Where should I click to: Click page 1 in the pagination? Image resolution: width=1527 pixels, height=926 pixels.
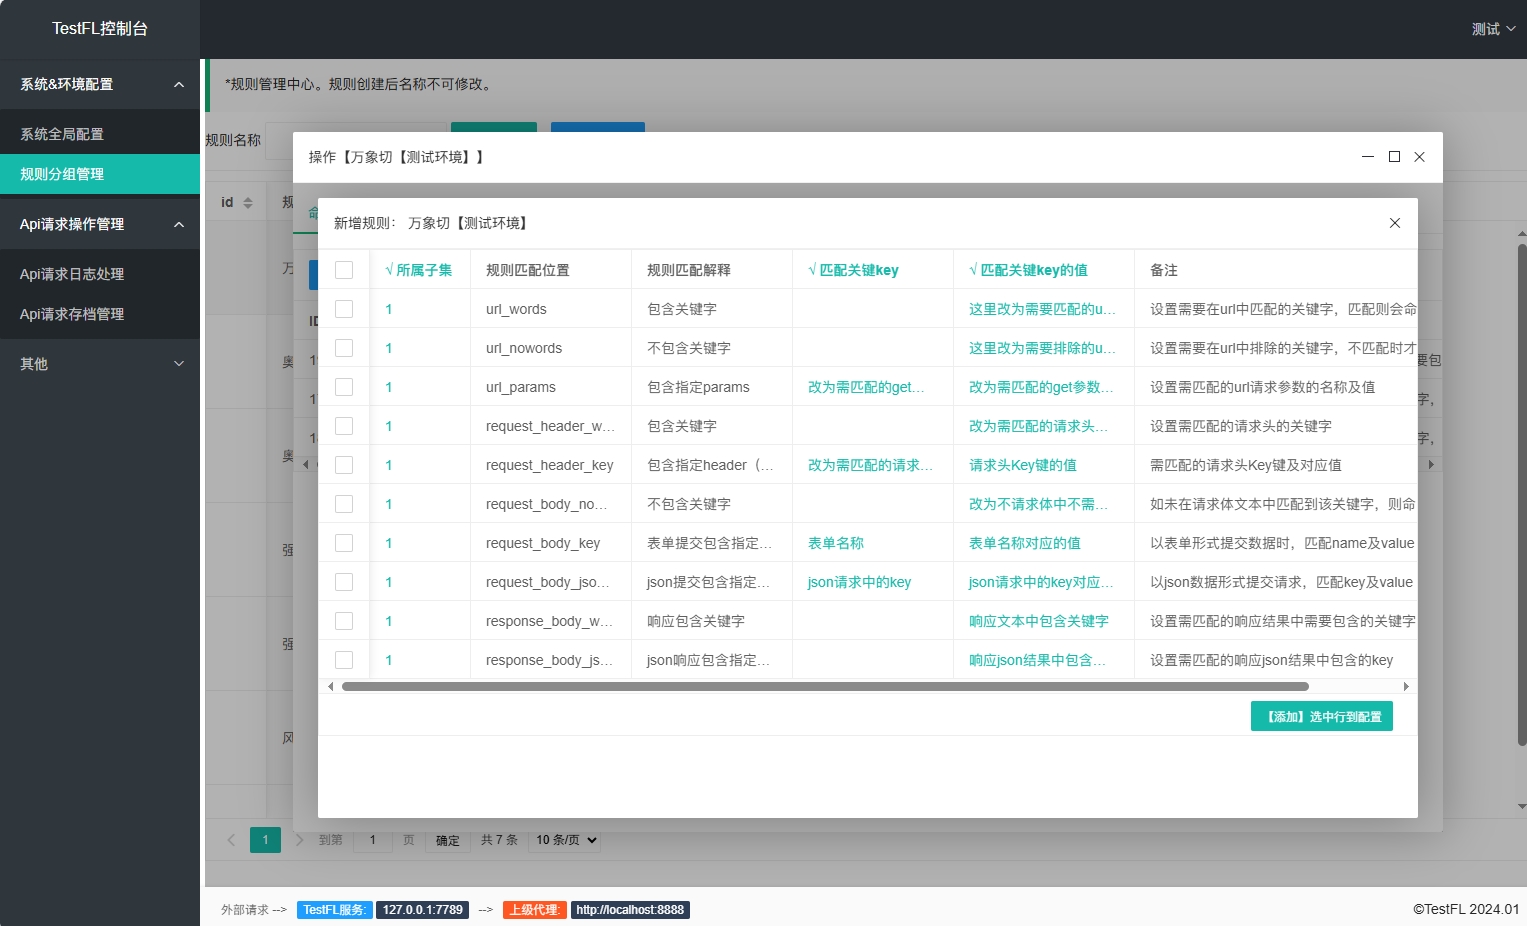265,840
